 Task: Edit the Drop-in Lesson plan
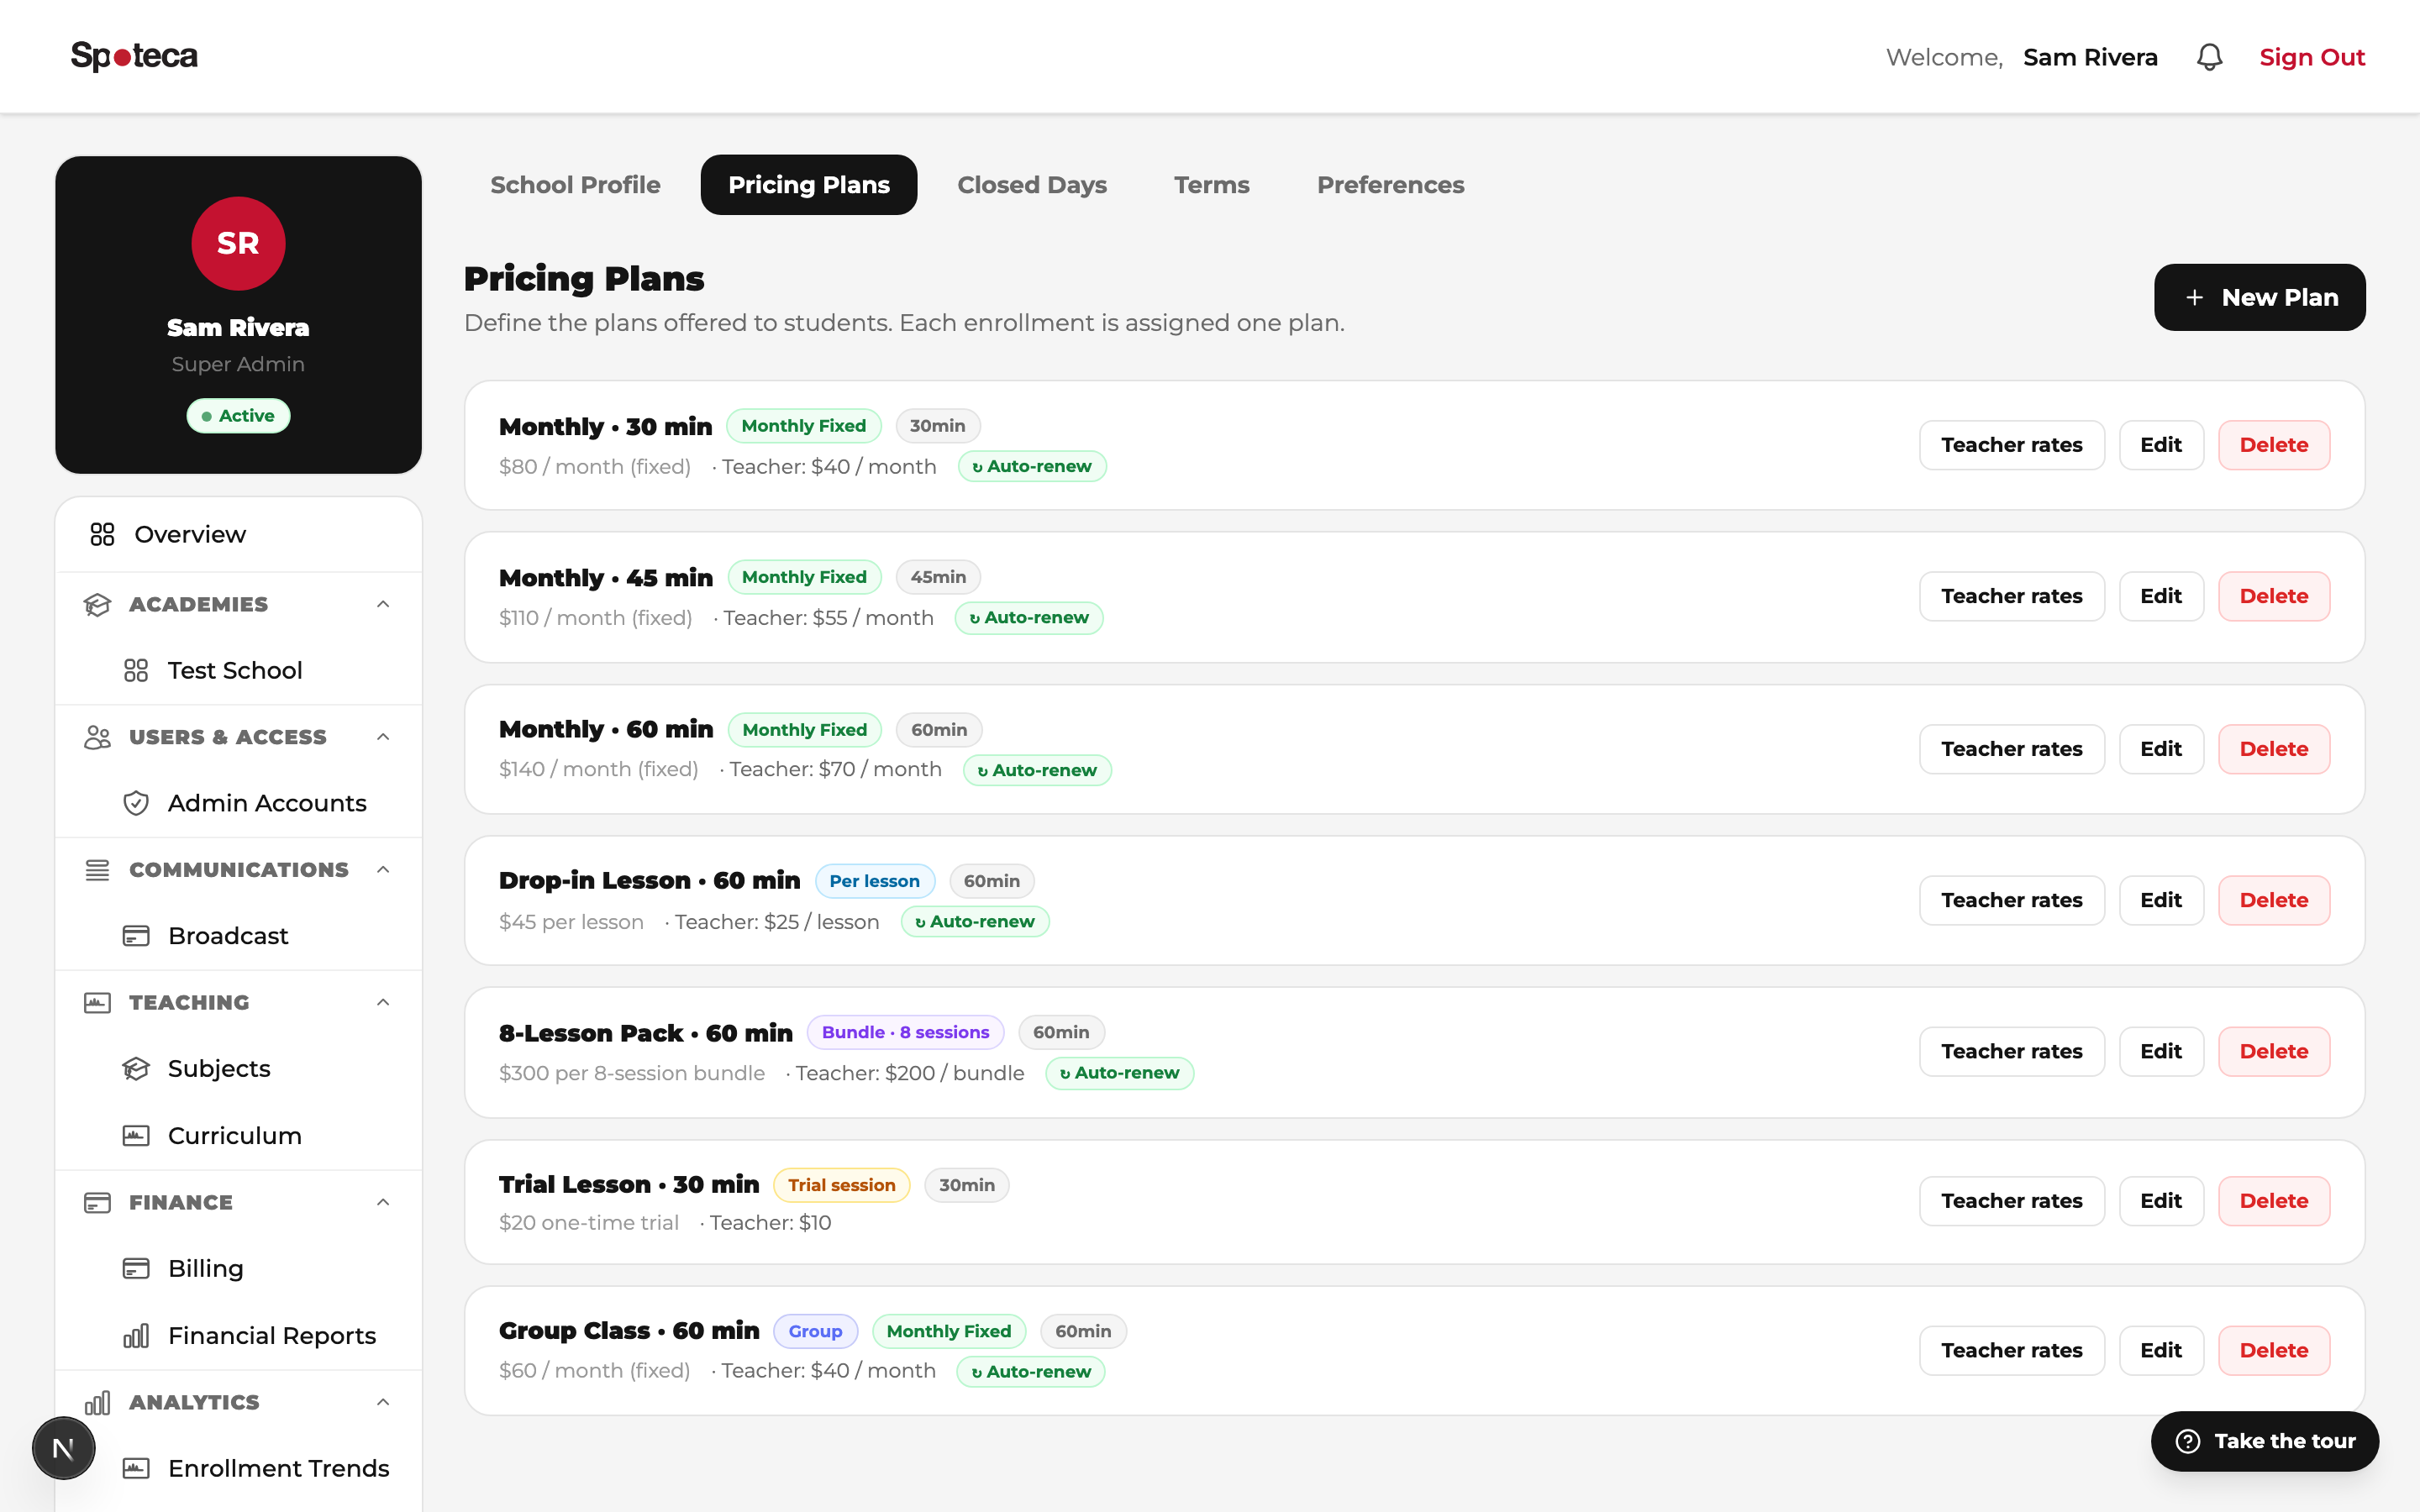pyautogui.click(x=2160, y=900)
